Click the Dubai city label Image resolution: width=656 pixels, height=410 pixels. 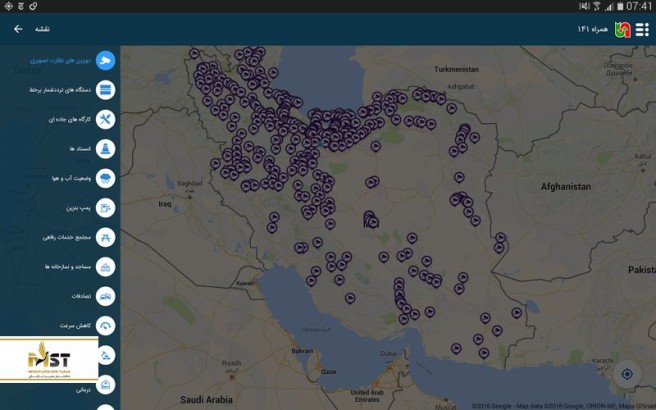coord(389,354)
